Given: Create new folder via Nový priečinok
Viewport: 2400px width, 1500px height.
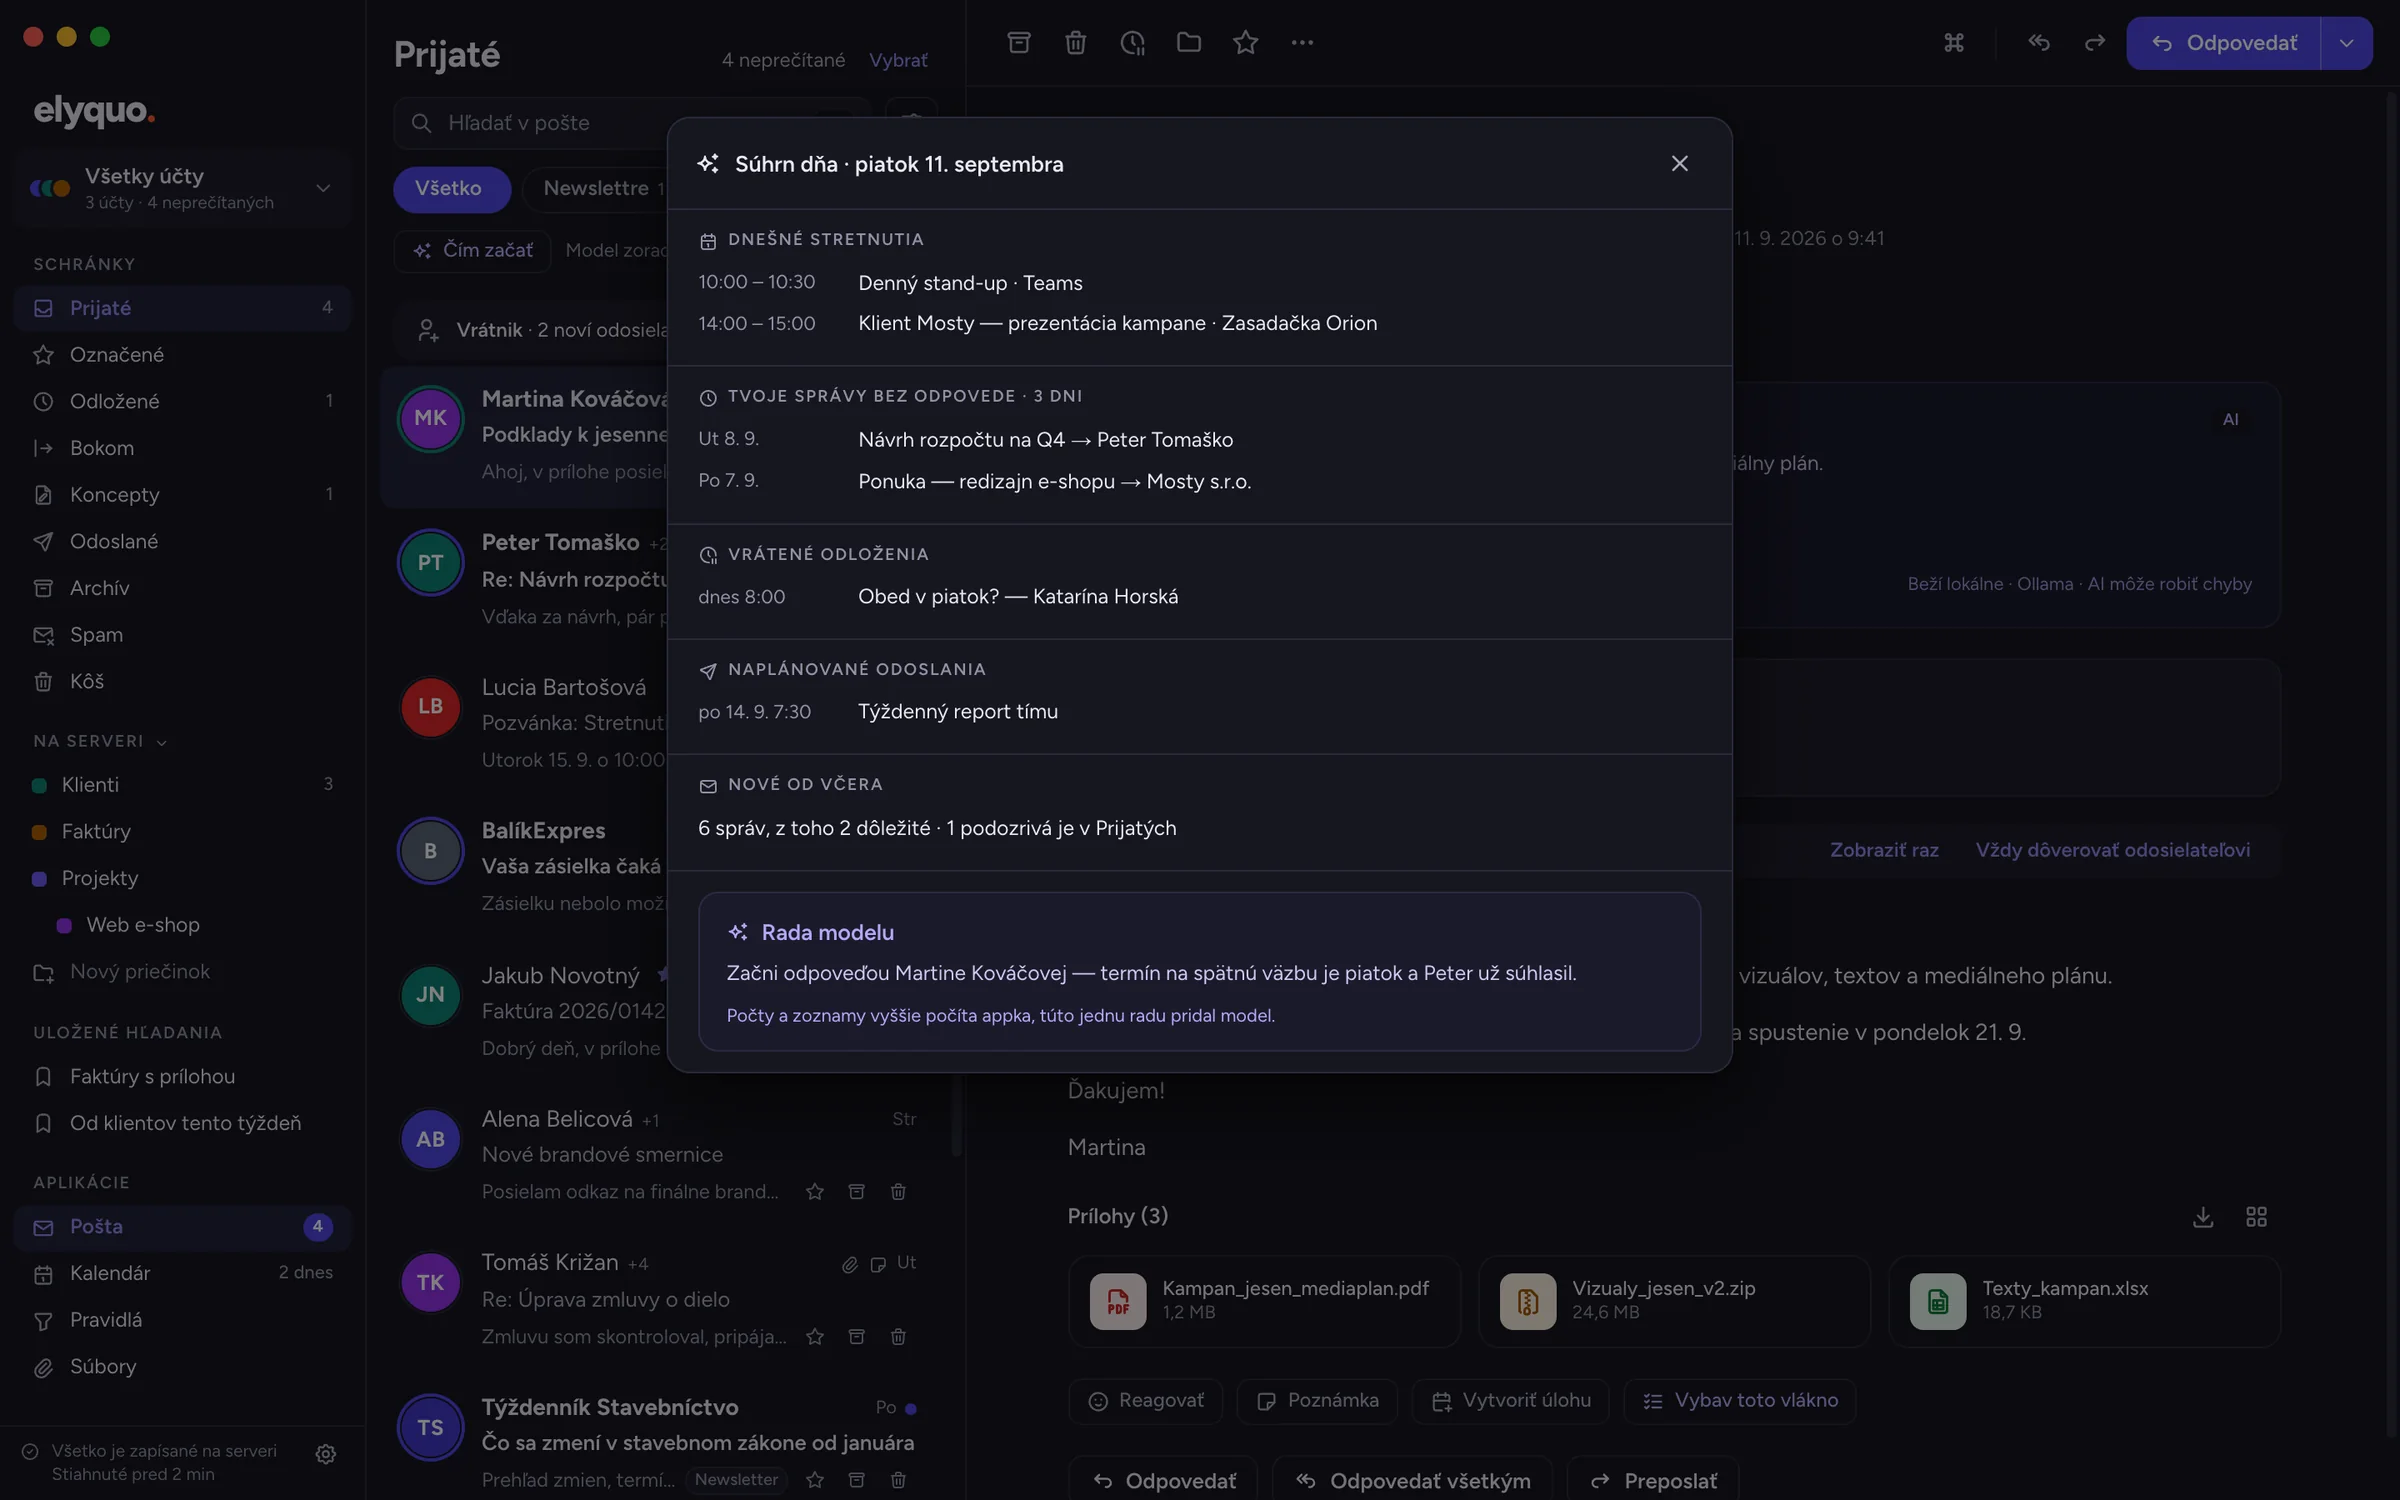Looking at the screenshot, I should point(183,972).
